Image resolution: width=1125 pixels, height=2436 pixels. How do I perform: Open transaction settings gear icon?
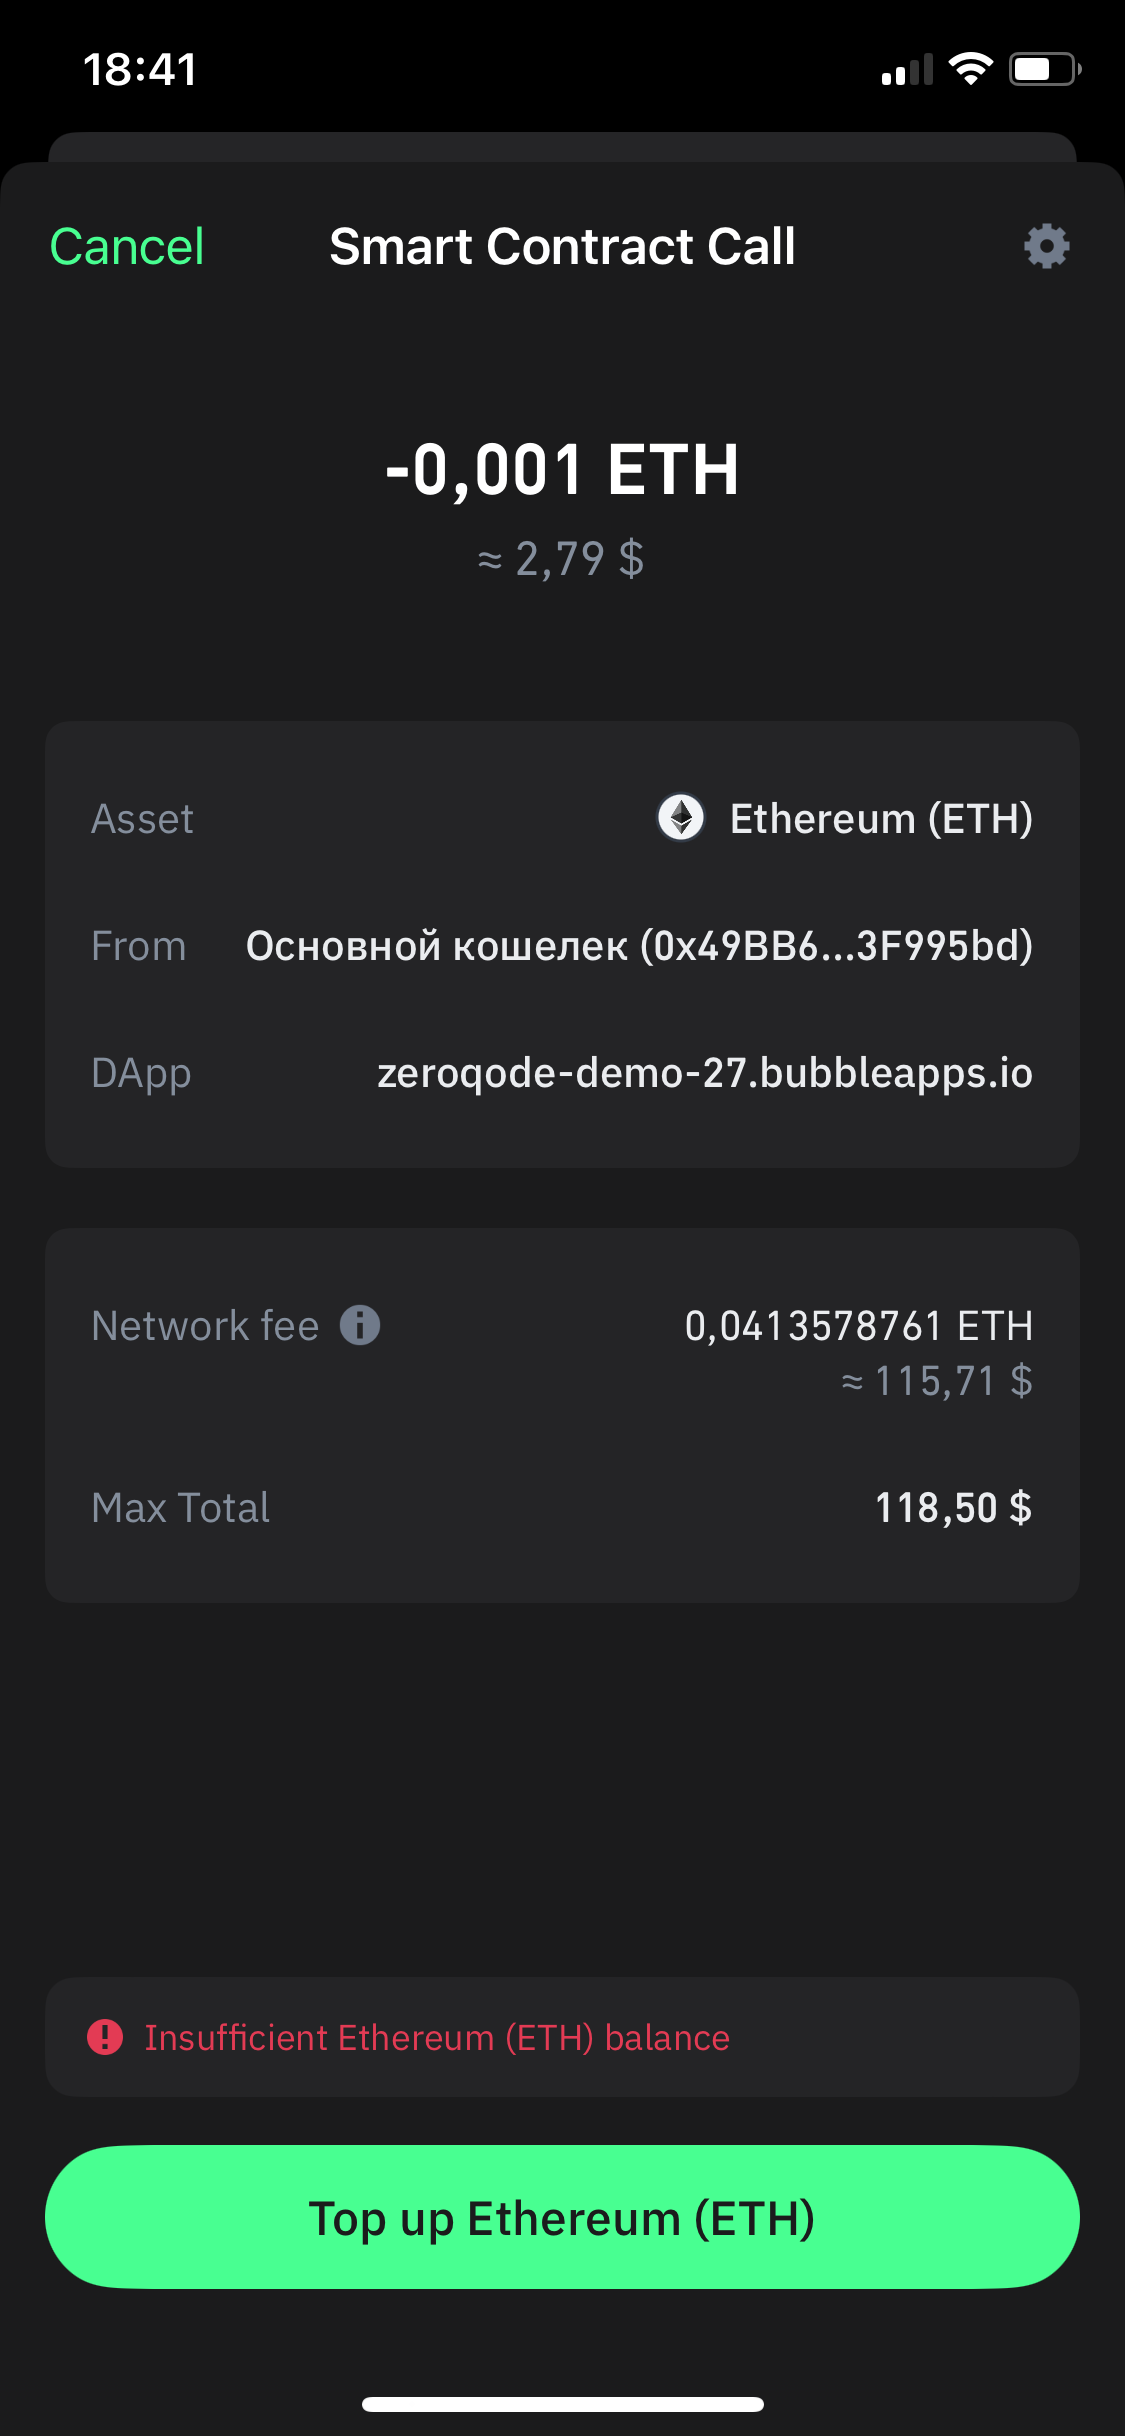[1046, 246]
